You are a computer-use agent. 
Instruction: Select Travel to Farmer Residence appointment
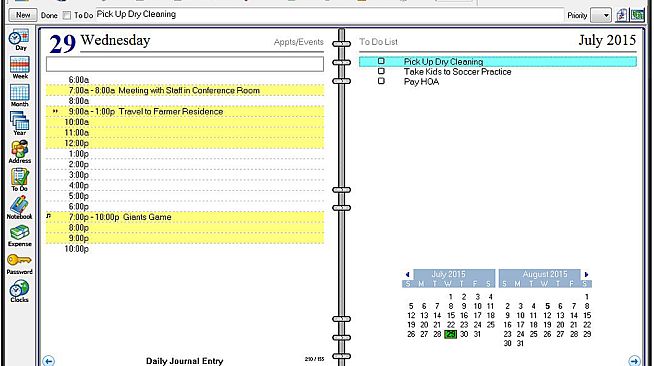pyautogui.click(x=185, y=112)
